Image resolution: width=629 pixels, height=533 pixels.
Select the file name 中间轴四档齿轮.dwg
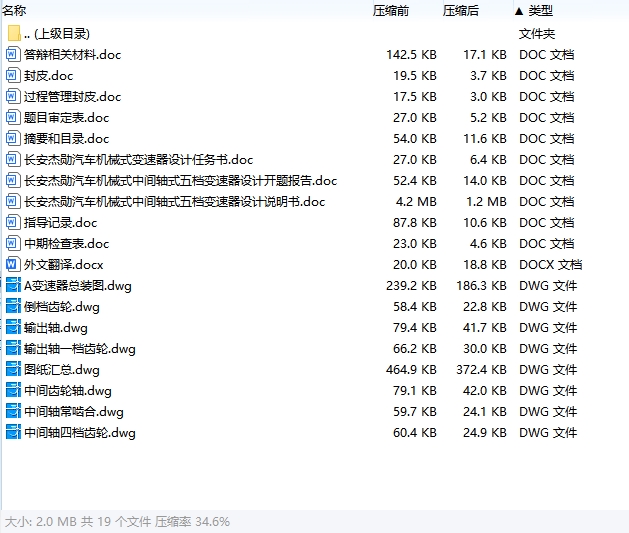[79, 433]
